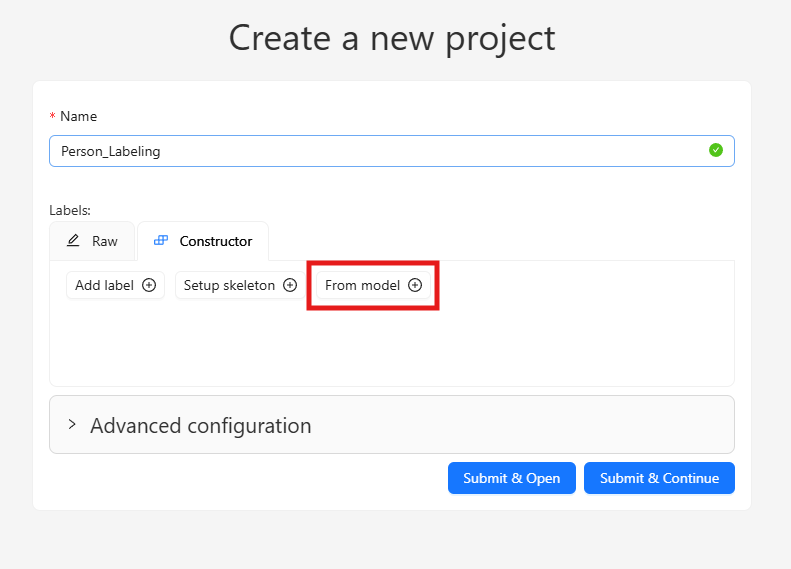Focus the Name field containing Person_Labeling
This screenshot has width=791, height=569.
391,151
